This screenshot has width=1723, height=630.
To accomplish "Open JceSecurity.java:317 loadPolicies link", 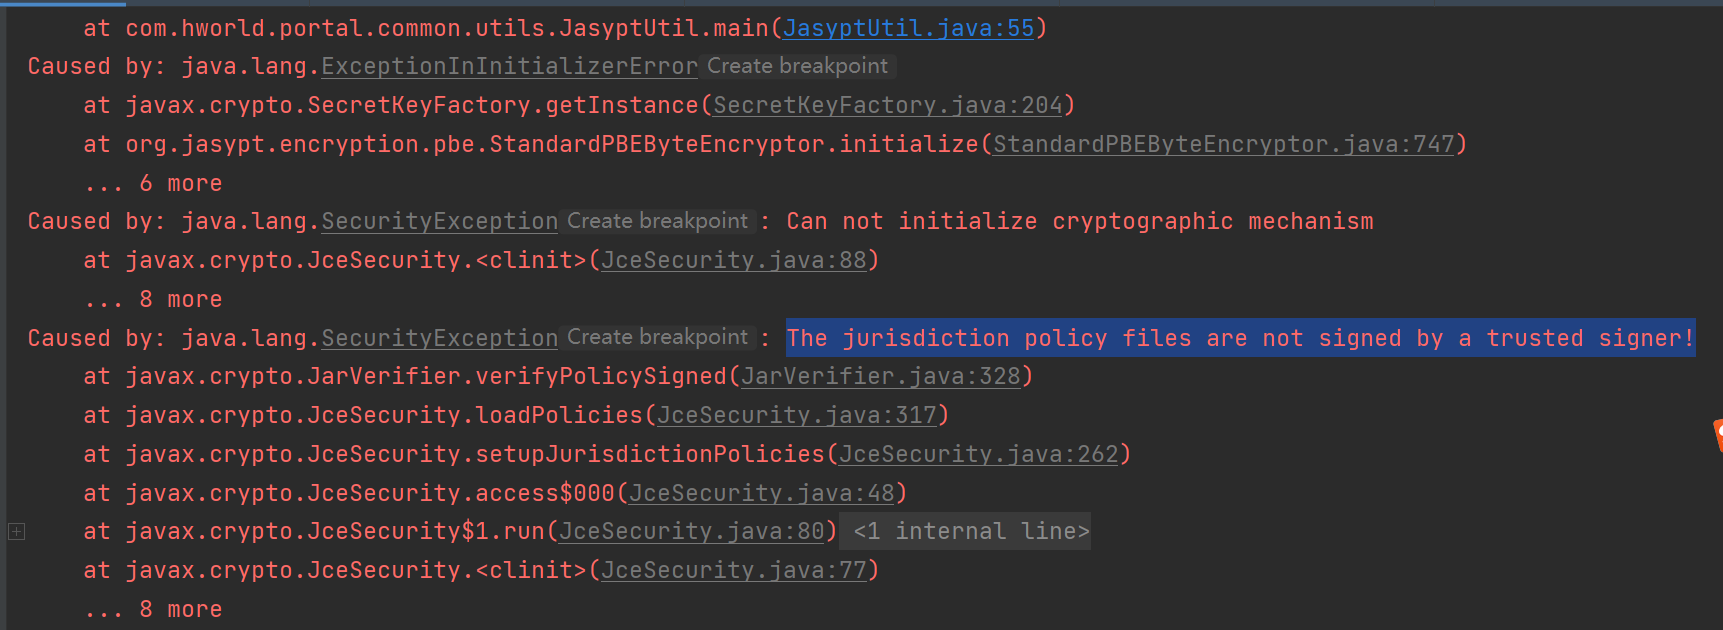I will tap(797, 415).
